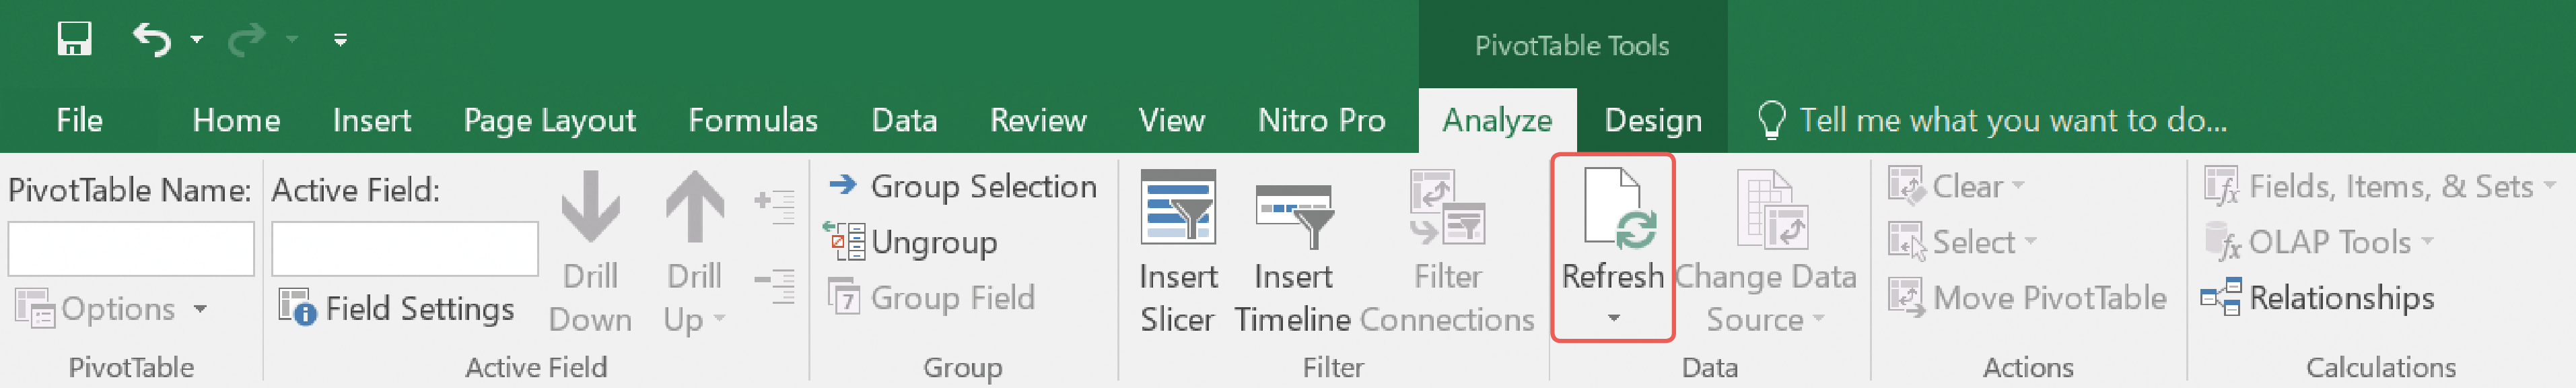Expand the Refresh dropdown arrow
Viewport: 2576px width, 388px height.
coord(1613,318)
